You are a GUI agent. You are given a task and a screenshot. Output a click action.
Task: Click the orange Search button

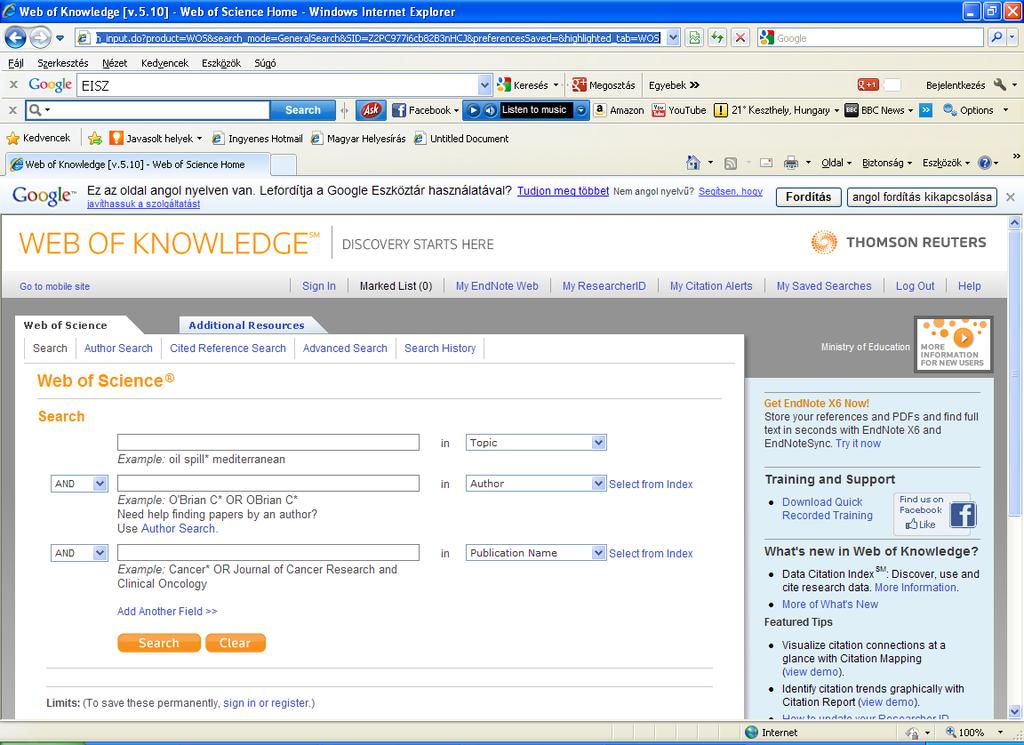(x=159, y=642)
